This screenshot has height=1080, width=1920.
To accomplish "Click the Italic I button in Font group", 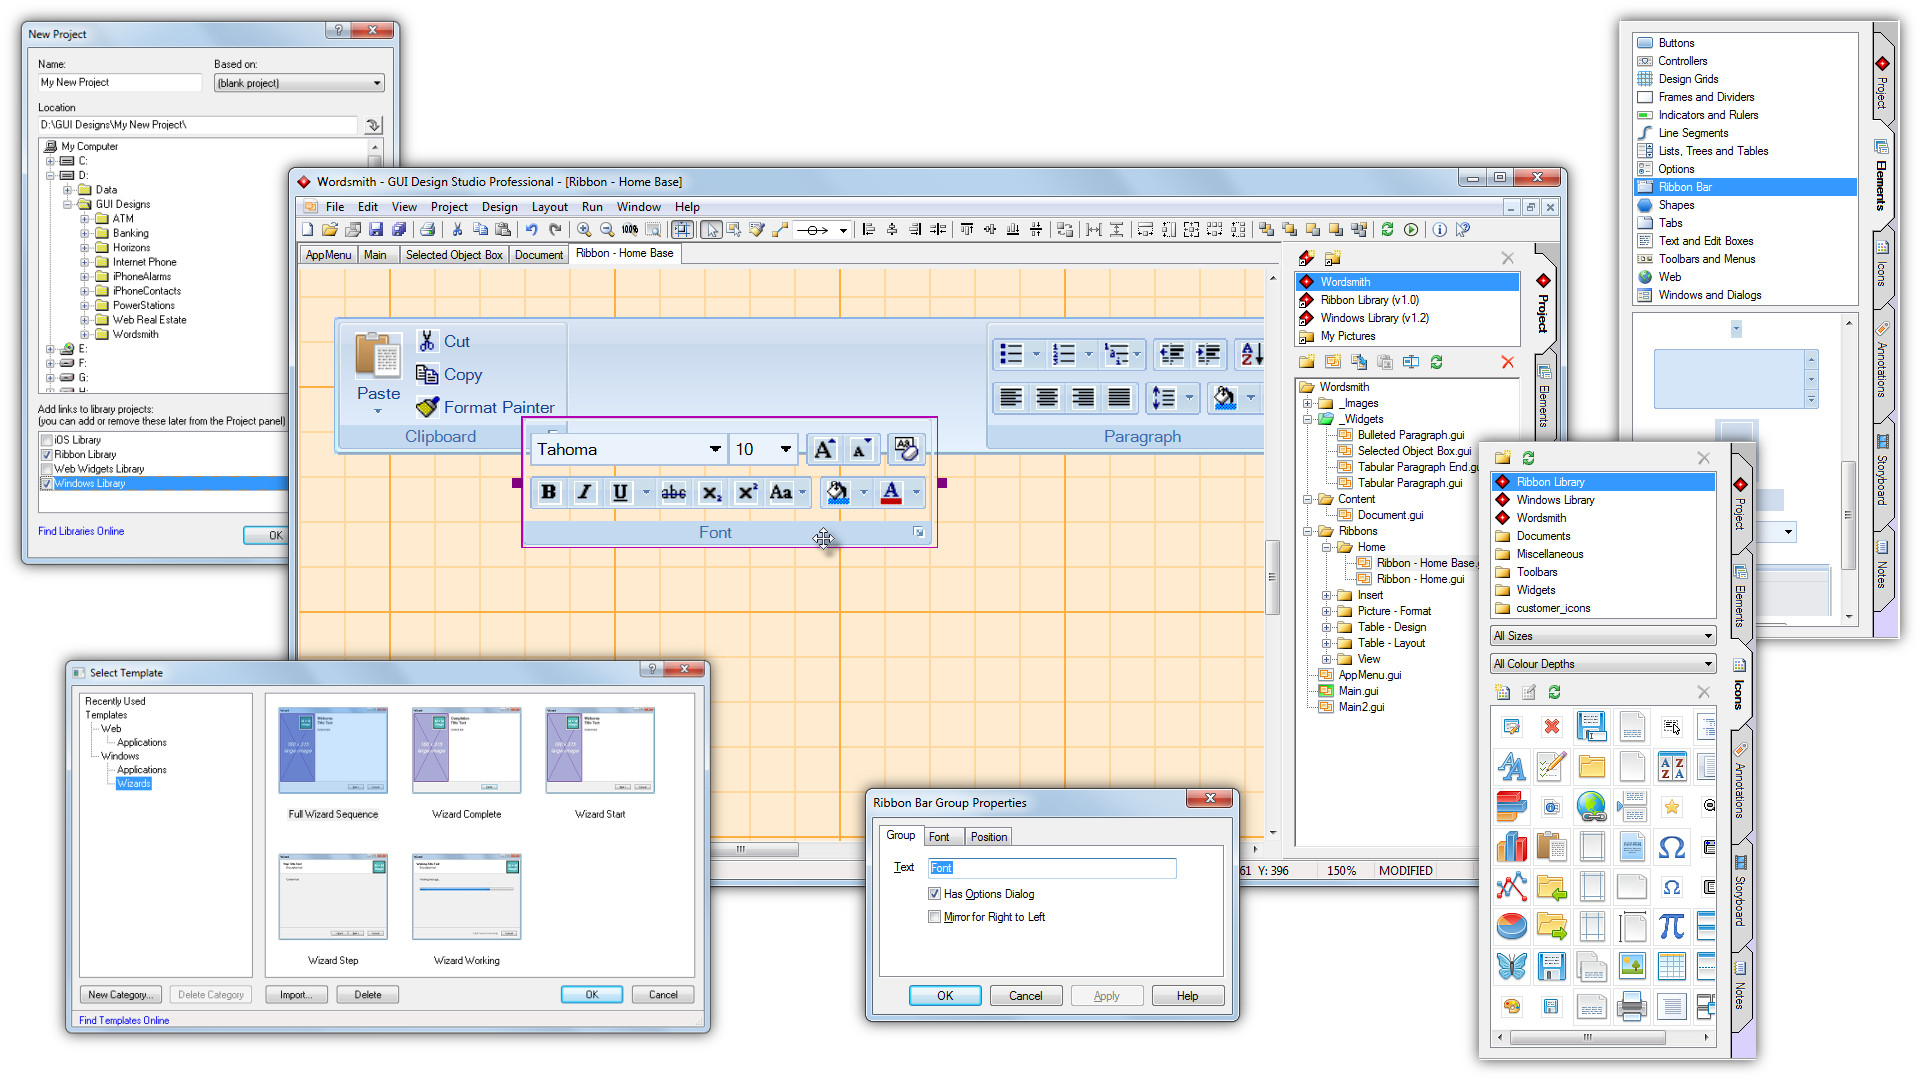I will pyautogui.click(x=584, y=492).
